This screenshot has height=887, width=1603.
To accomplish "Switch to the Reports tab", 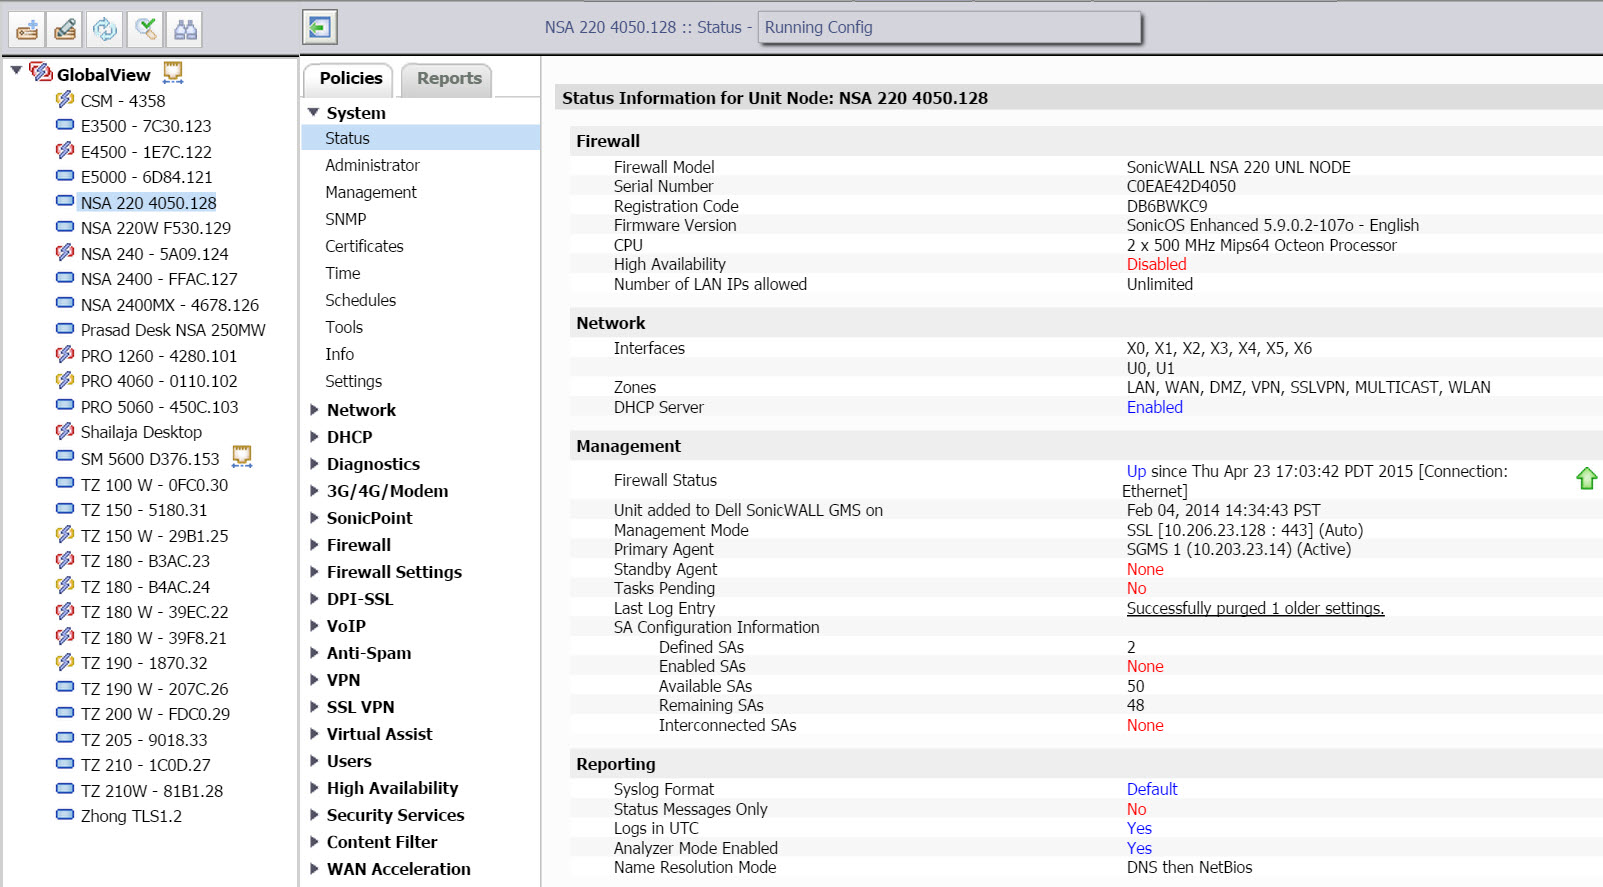I will coord(448,79).
